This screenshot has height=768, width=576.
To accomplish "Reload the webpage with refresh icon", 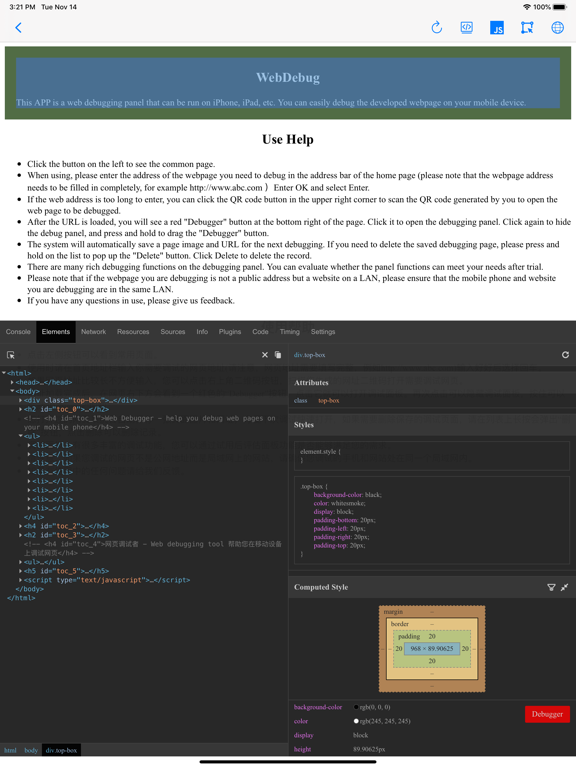I will coord(436,27).
